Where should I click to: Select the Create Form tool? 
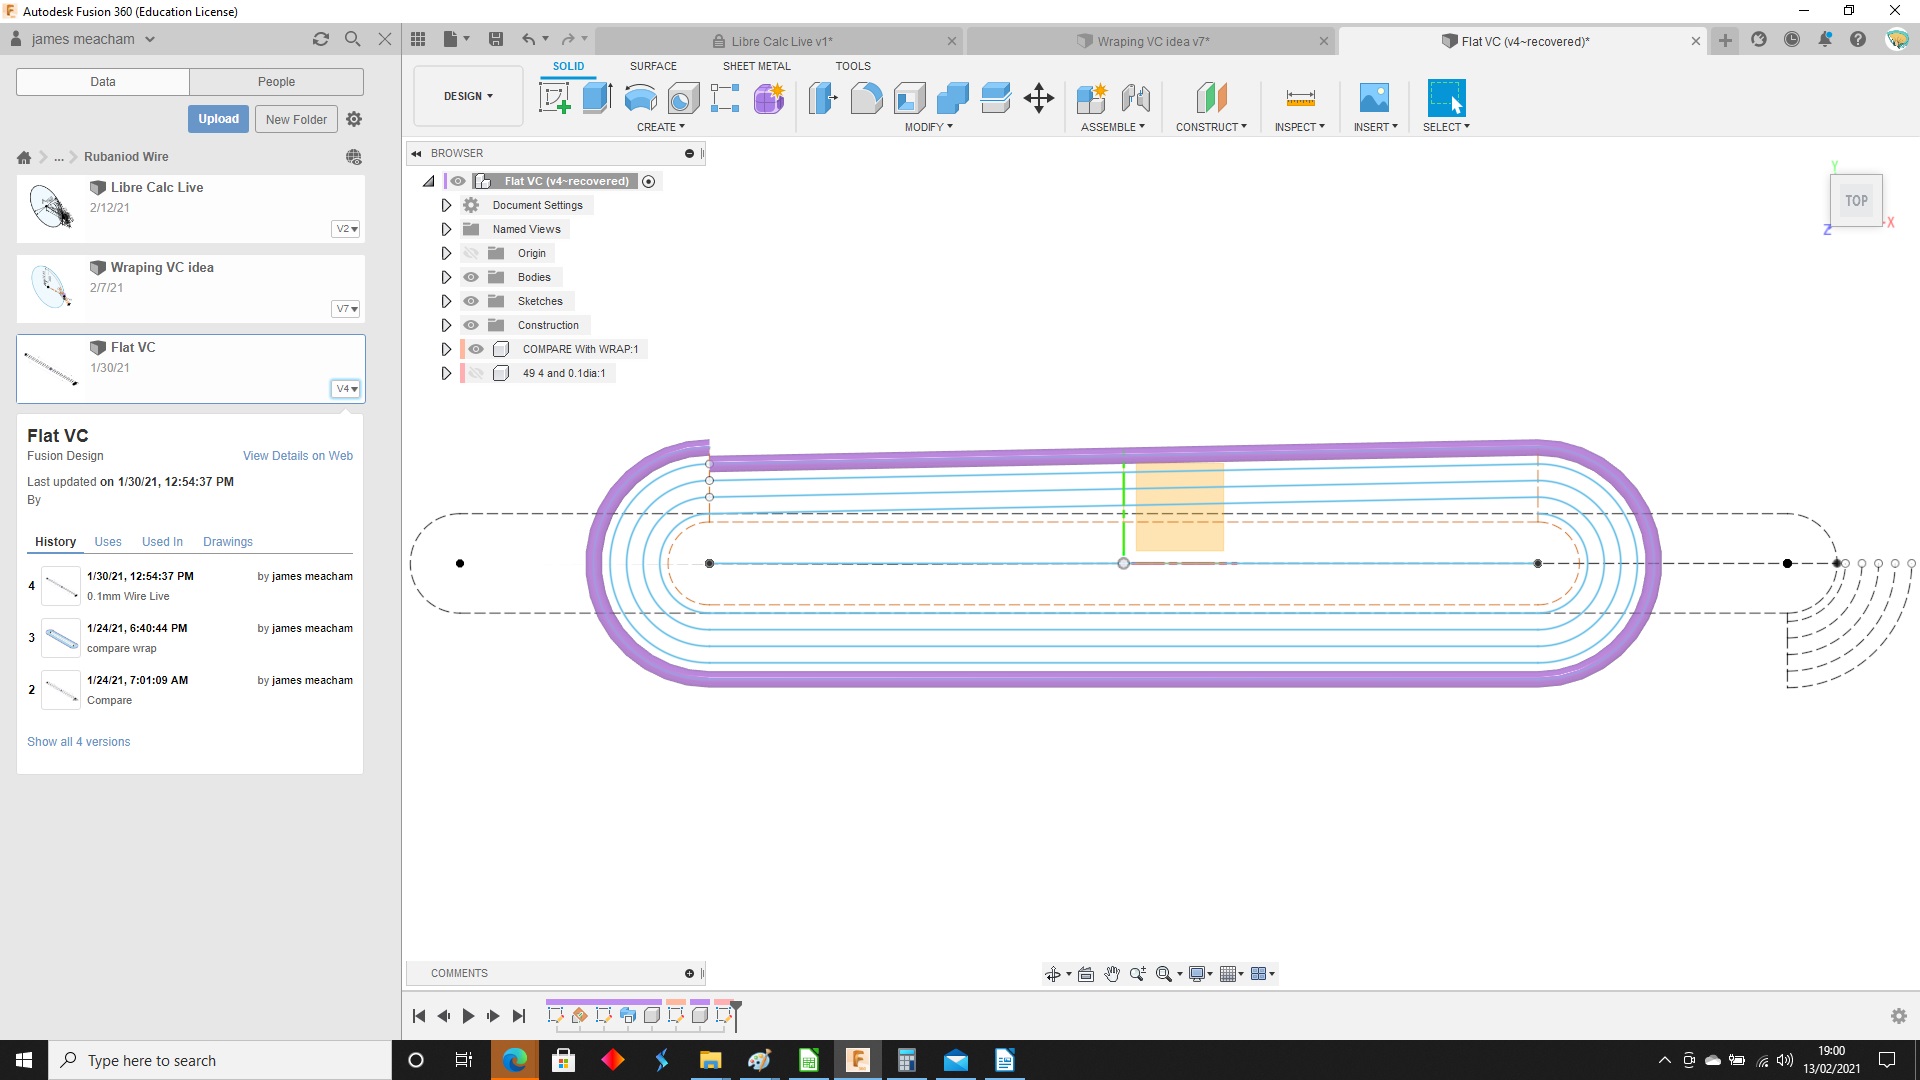point(769,98)
